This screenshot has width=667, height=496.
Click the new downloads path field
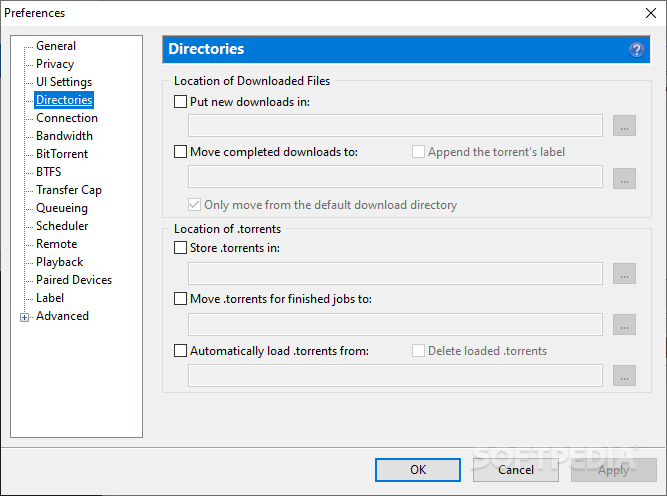point(395,126)
